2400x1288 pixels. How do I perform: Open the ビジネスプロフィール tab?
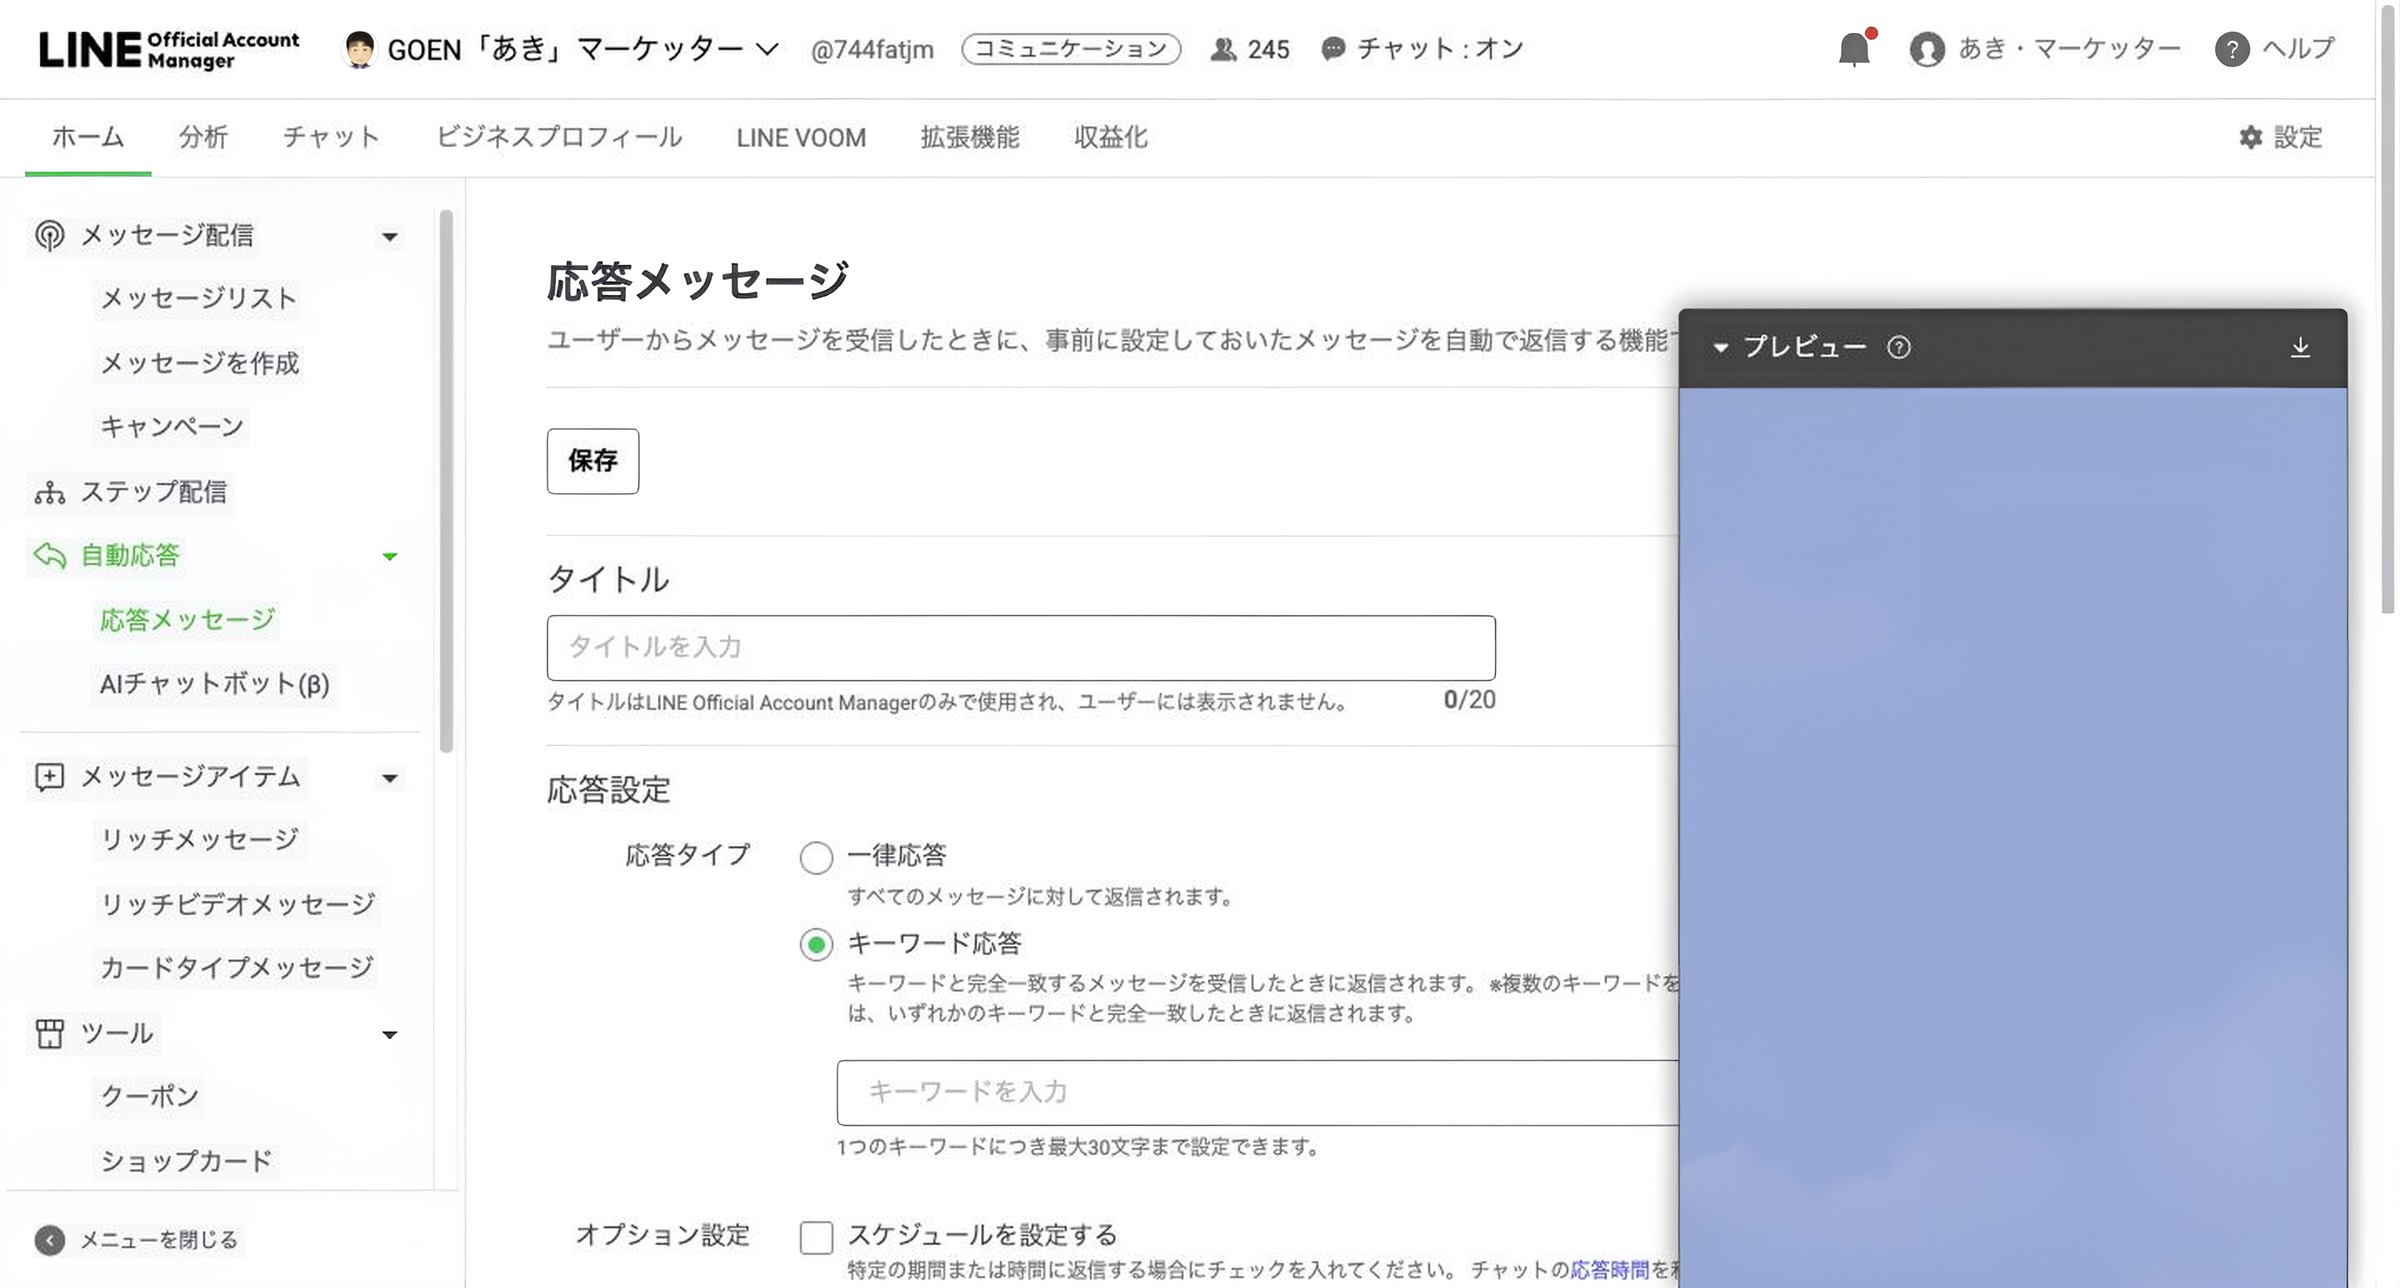pos(559,137)
